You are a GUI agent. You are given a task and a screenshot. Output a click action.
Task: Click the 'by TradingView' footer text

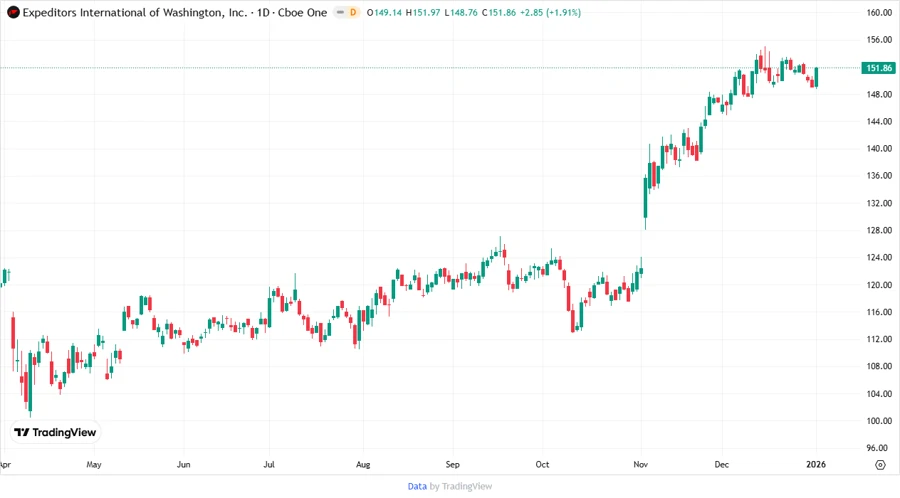(x=461, y=486)
